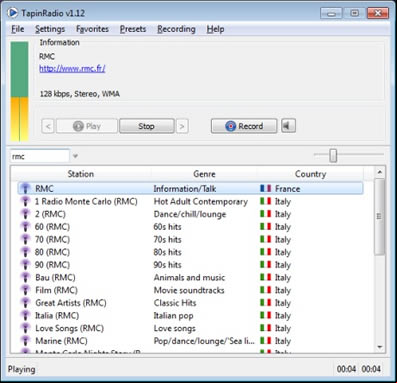397x383 pixels.
Task: Go to next station with right arrow button
Action: coord(182,126)
